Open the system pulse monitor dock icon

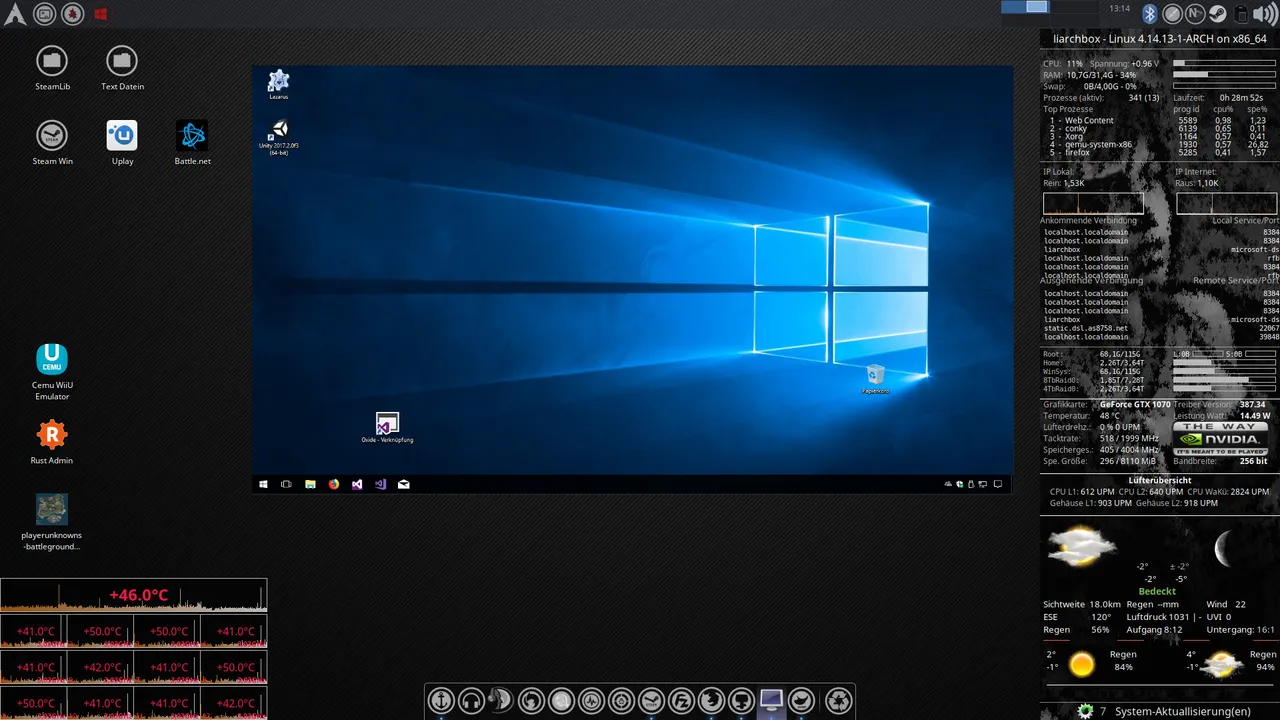[591, 701]
